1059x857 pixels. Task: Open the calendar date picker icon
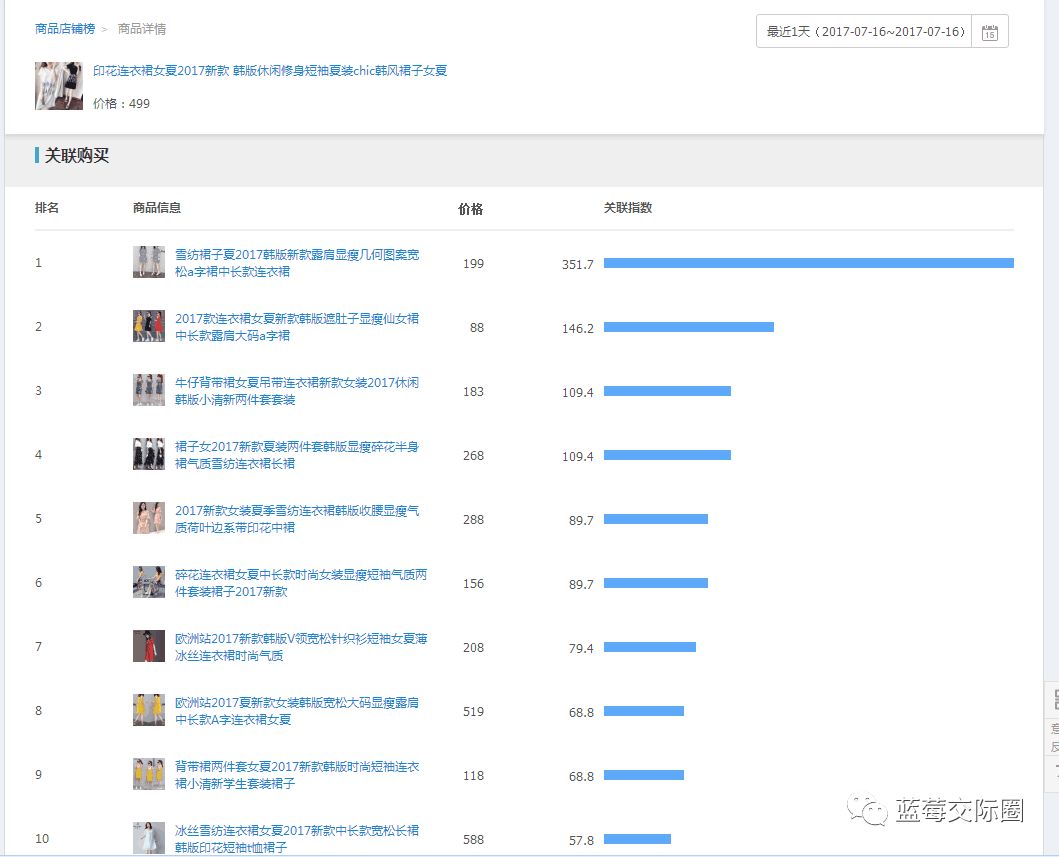pyautogui.click(x=989, y=32)
